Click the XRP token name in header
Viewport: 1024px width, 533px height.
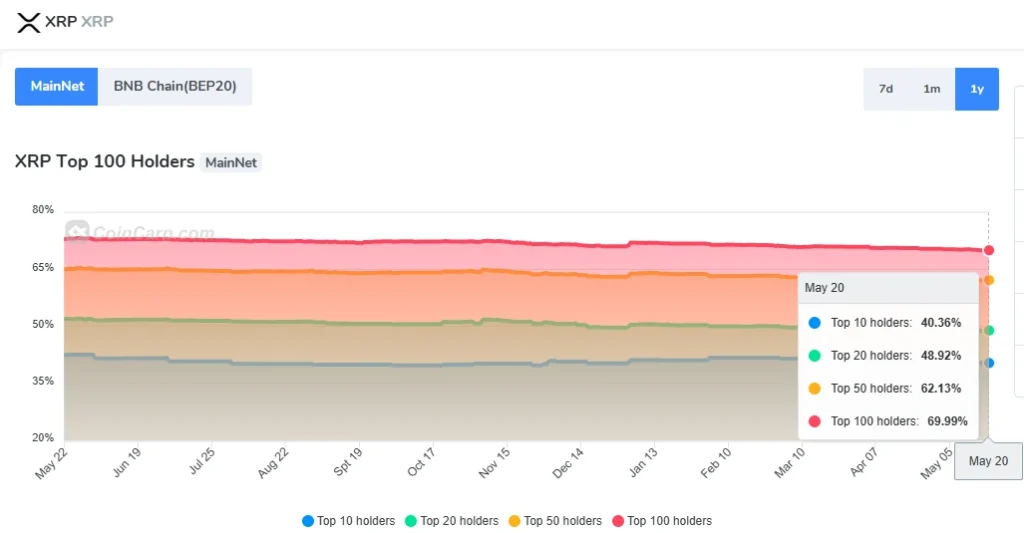tap(61, 22)
